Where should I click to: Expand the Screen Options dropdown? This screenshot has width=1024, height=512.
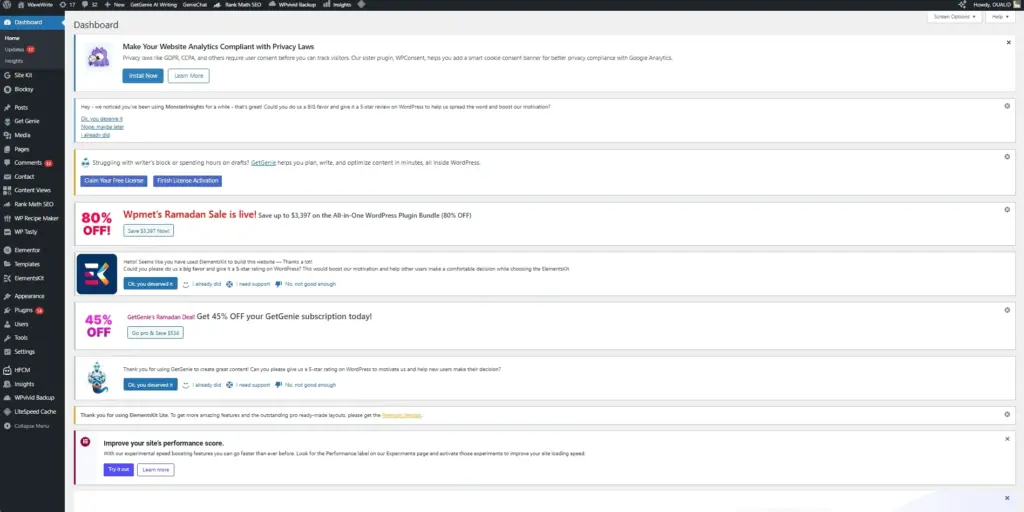pos(955,17)
